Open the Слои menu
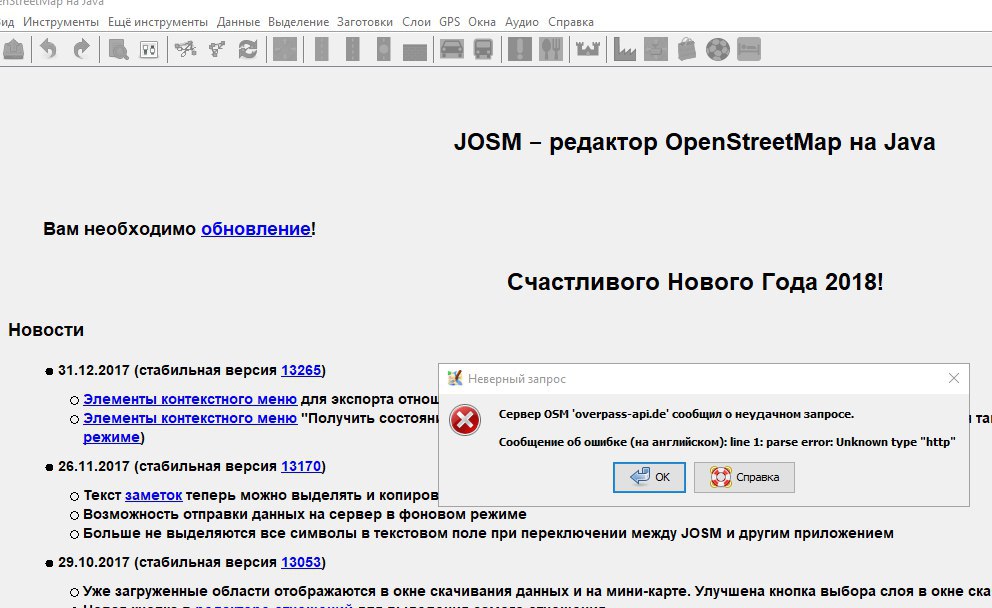Screen dimensions: 992x608 point(416,22)
